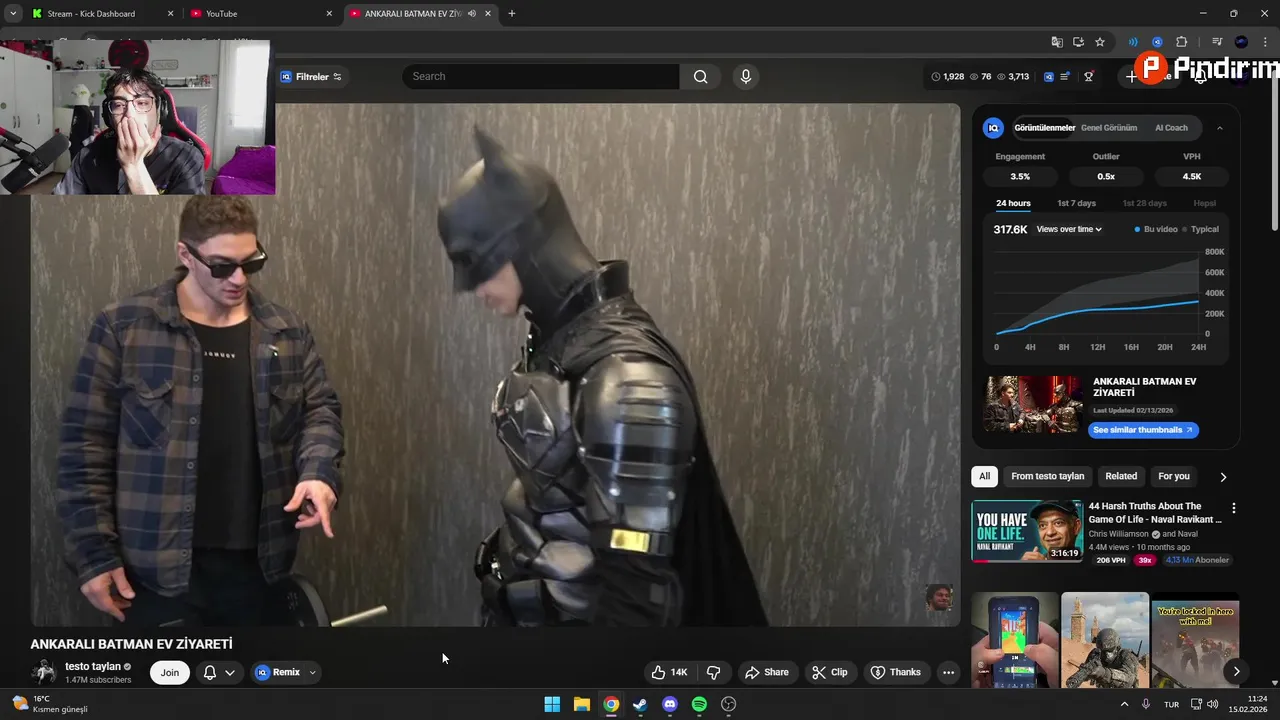Open Chrome three-dot menu
This screenshot has width=1280, height=720.
[x=1265, y=42]
